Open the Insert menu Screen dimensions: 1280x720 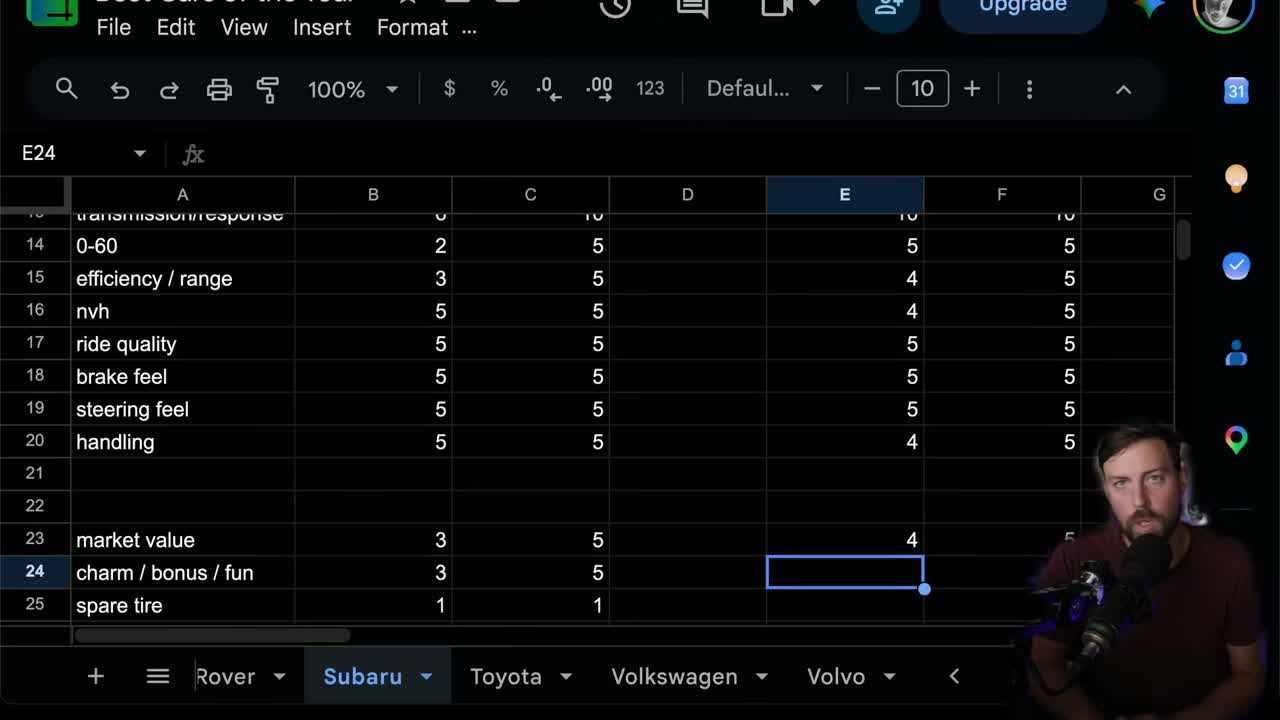coord(322,28)
